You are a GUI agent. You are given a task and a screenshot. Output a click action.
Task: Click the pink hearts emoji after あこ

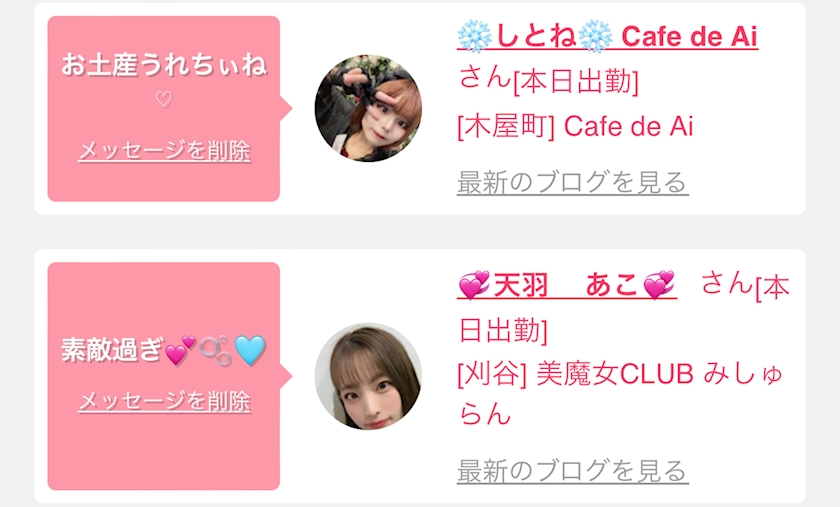[x=659, y=285]
